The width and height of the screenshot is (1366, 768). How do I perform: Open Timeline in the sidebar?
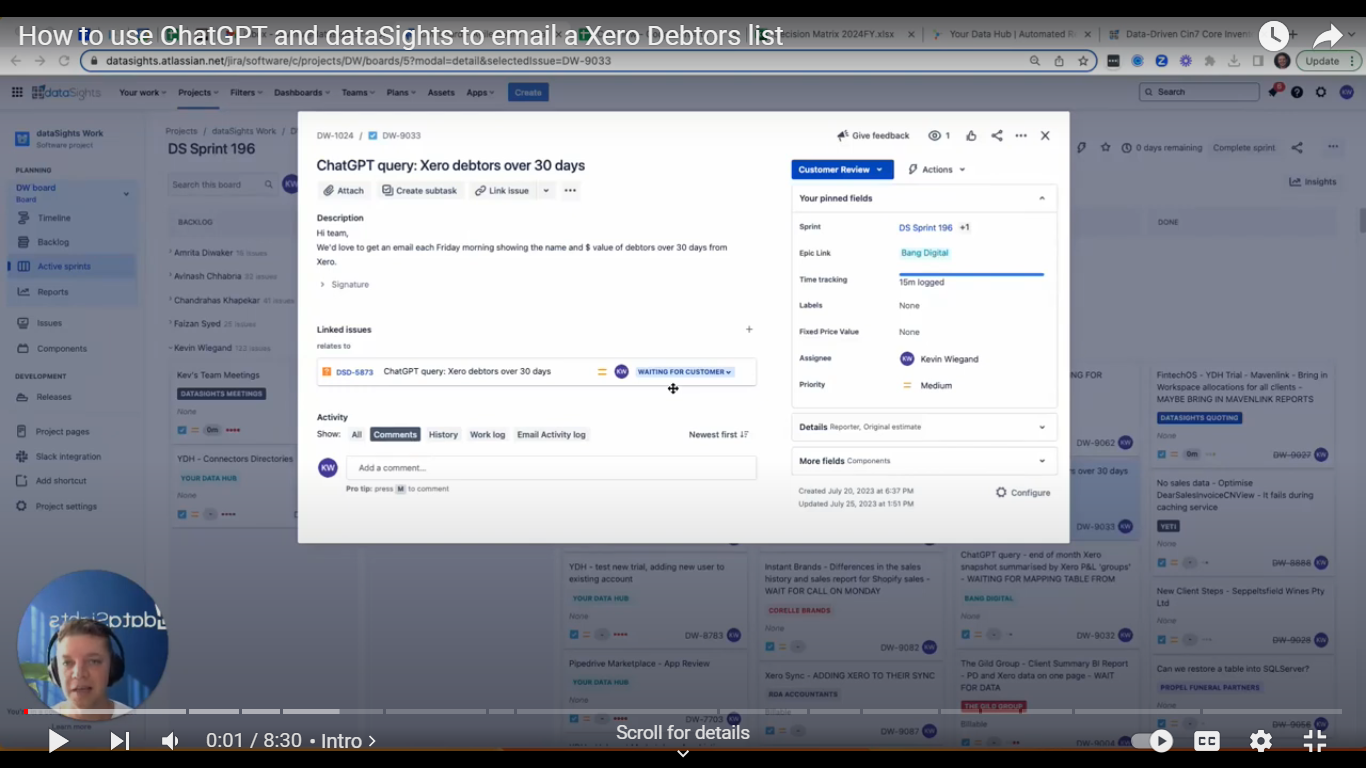point(54,218)
